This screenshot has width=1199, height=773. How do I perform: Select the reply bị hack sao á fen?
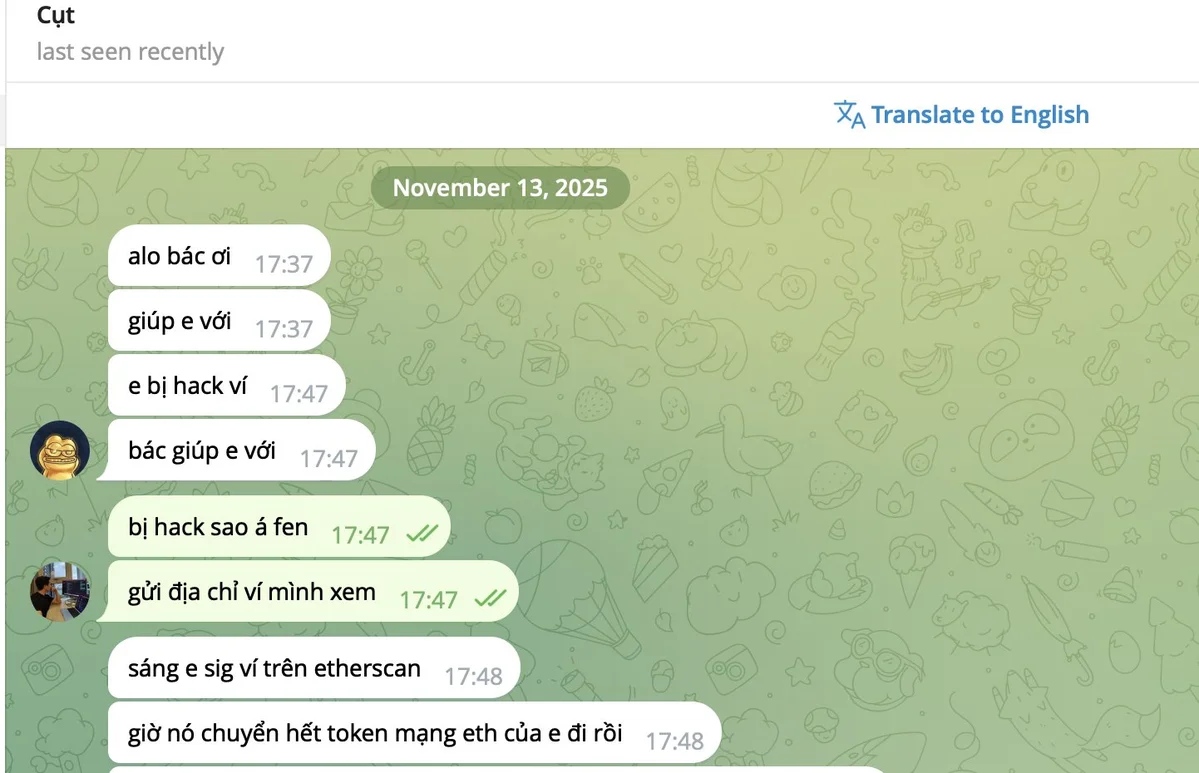click(x=279, y=528)
